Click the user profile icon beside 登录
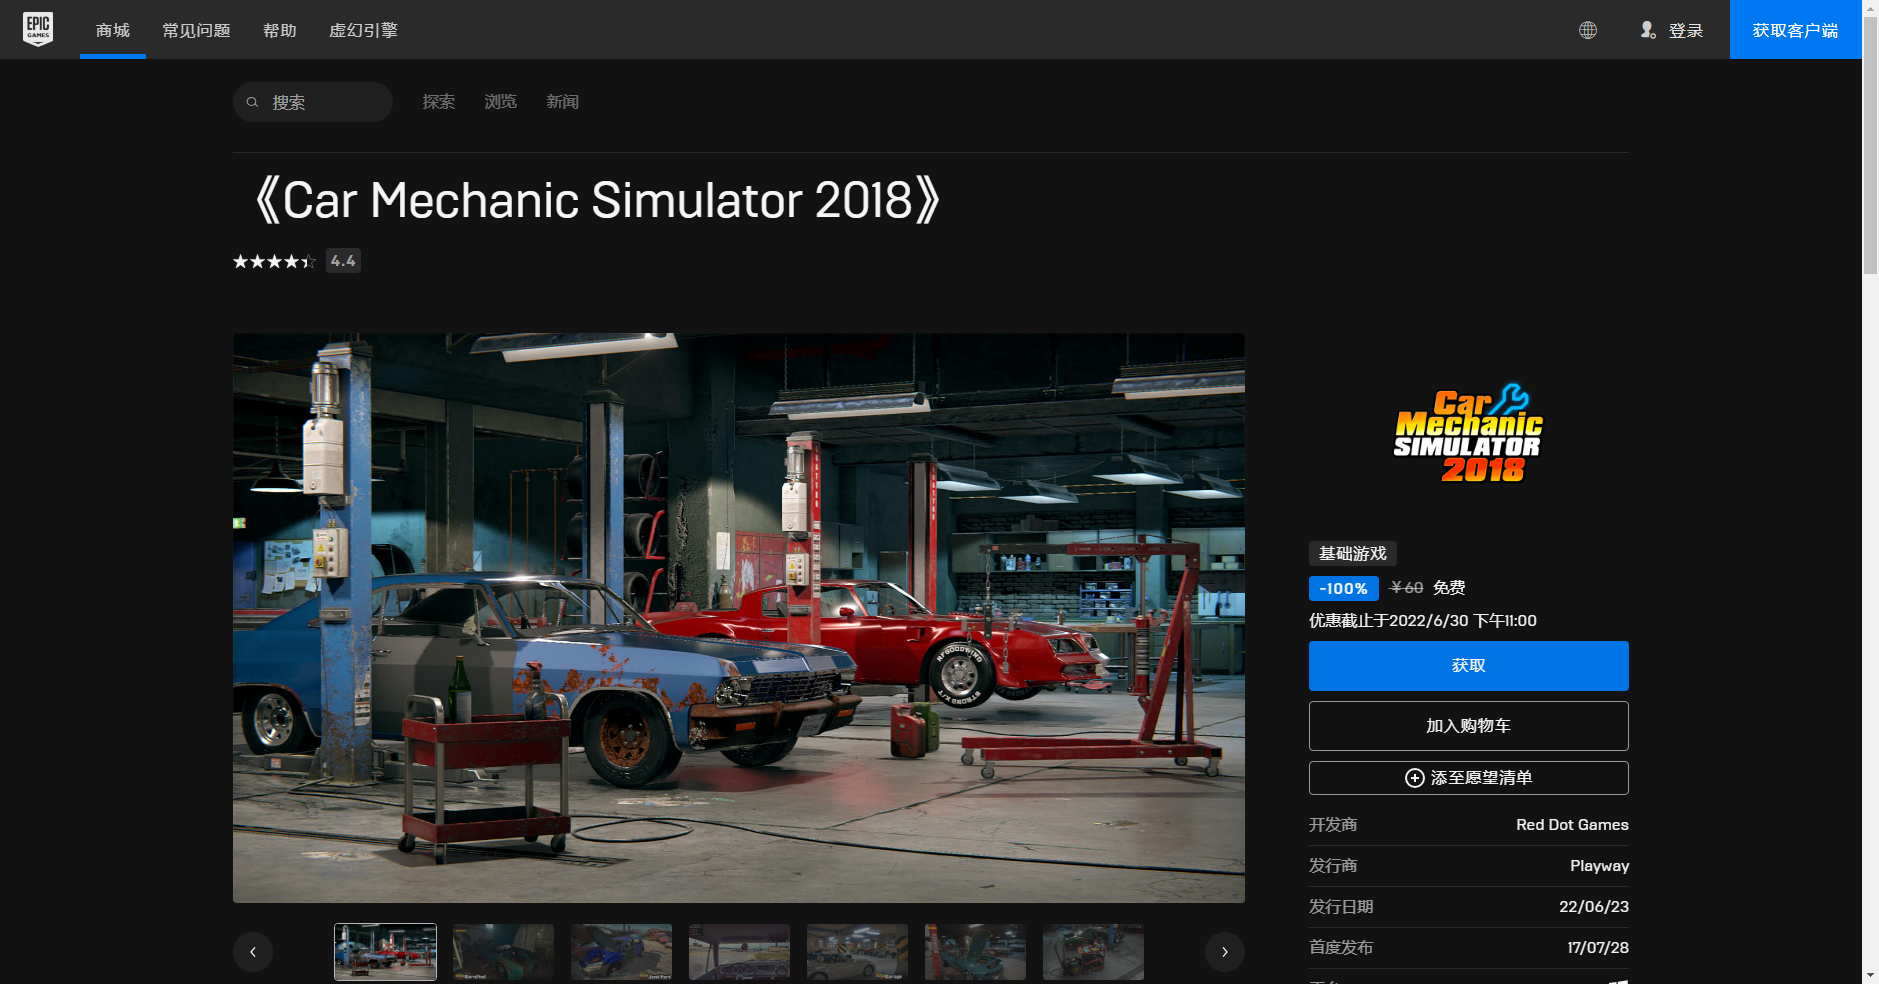Viewport: 1879px width, 984px height. 1648,30
